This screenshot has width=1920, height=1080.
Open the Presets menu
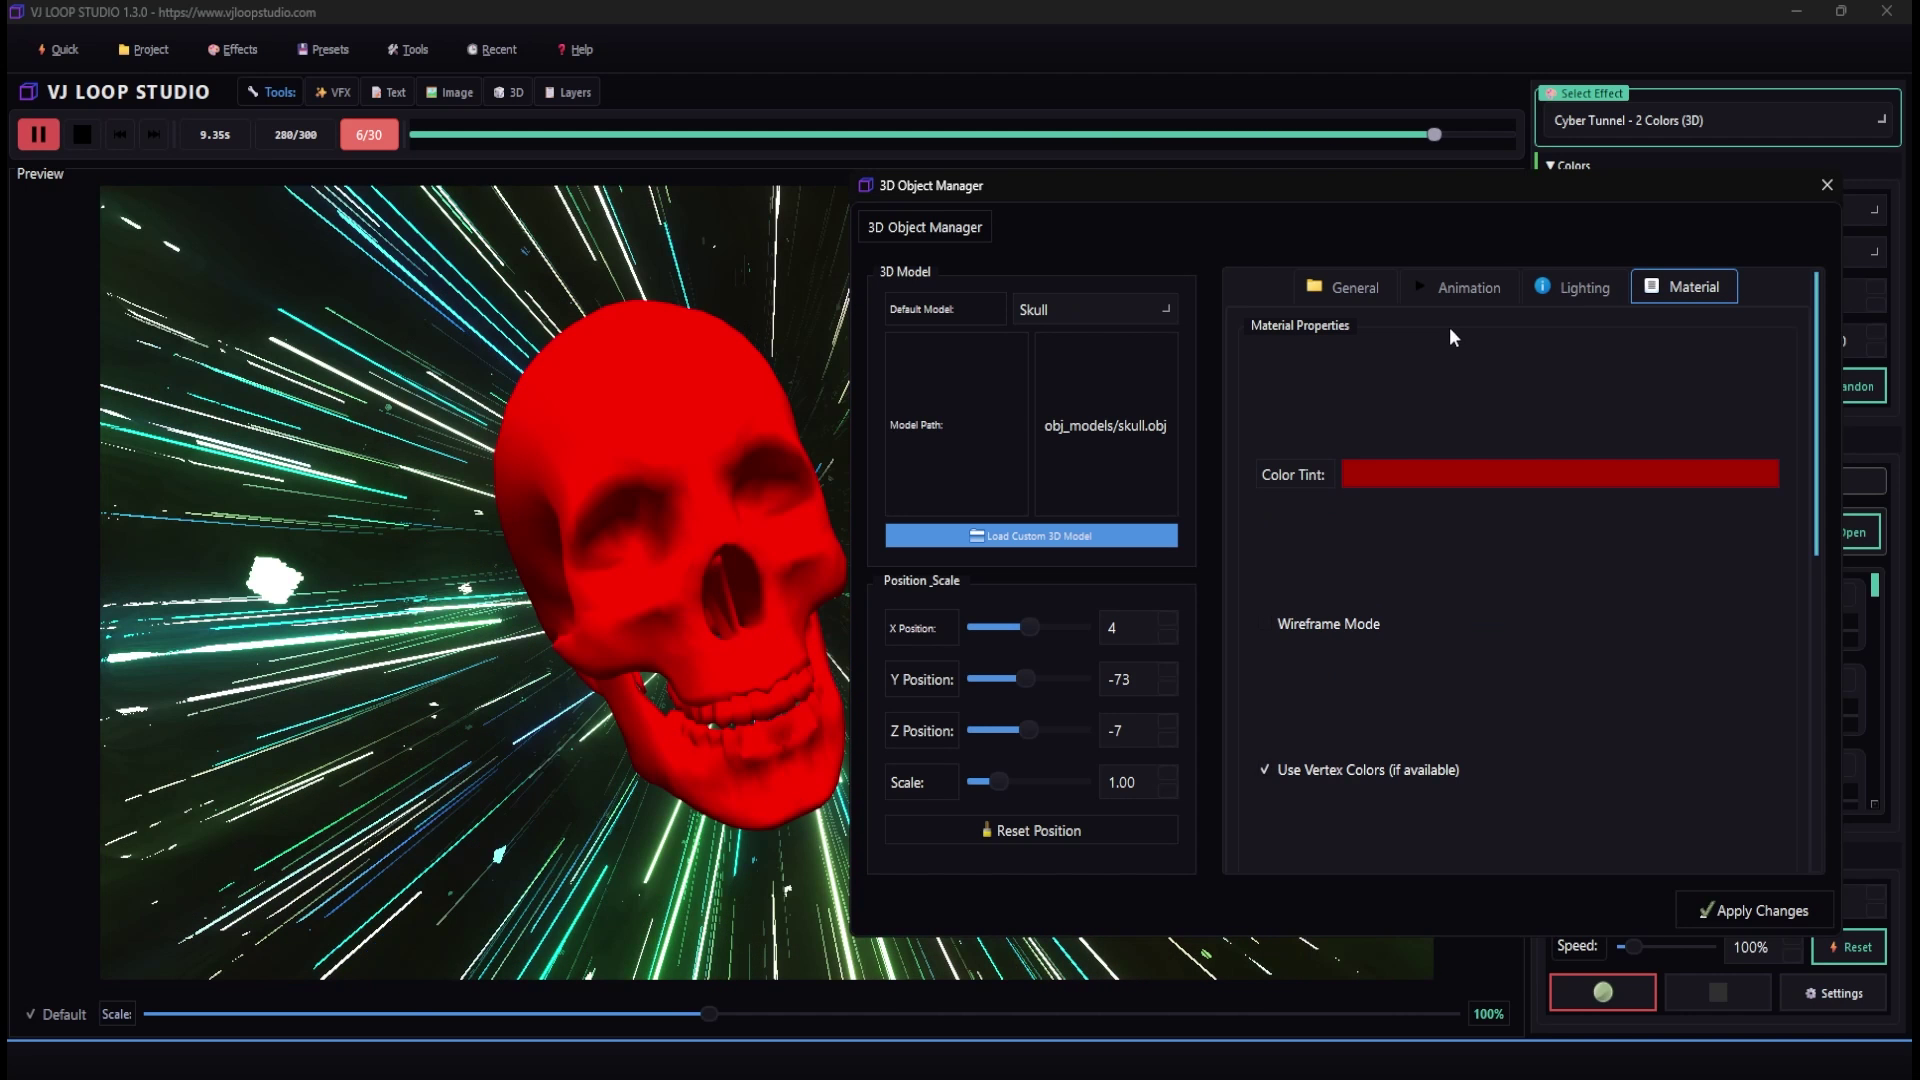(322, 49)
